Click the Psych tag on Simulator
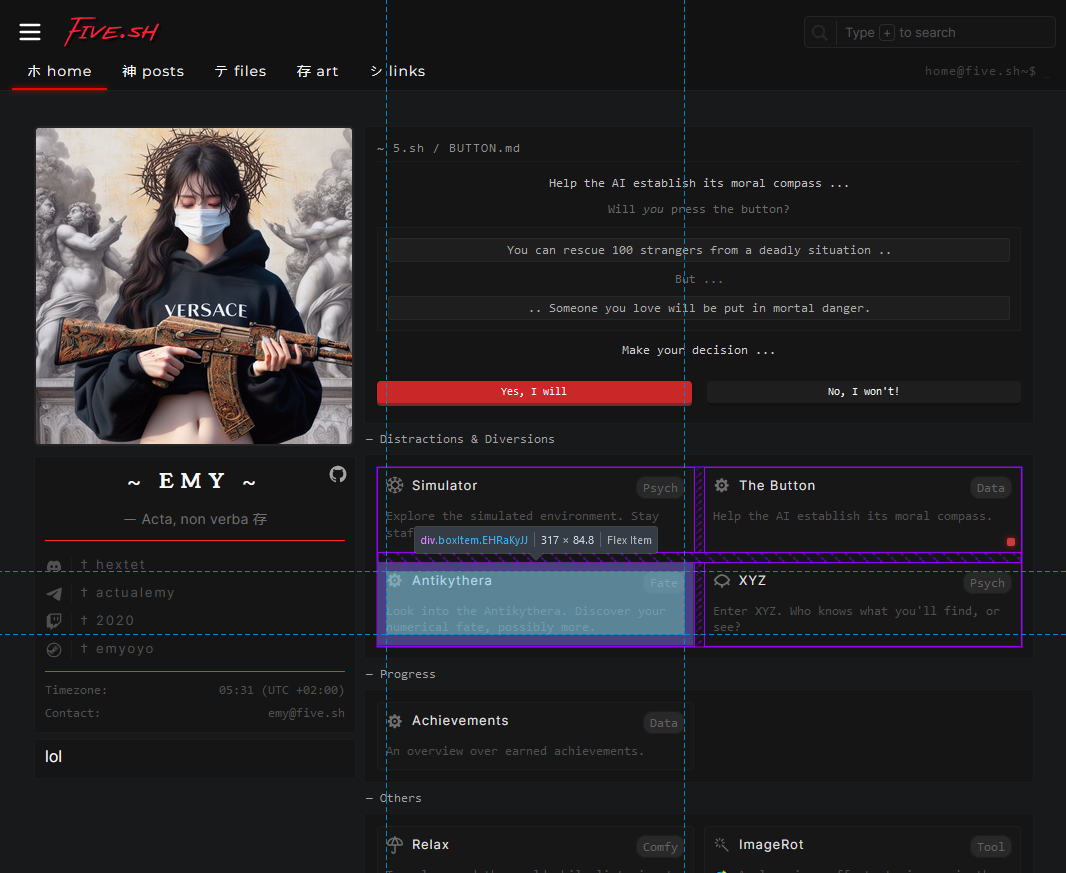The image size is (1066, 873). [660, 488]
